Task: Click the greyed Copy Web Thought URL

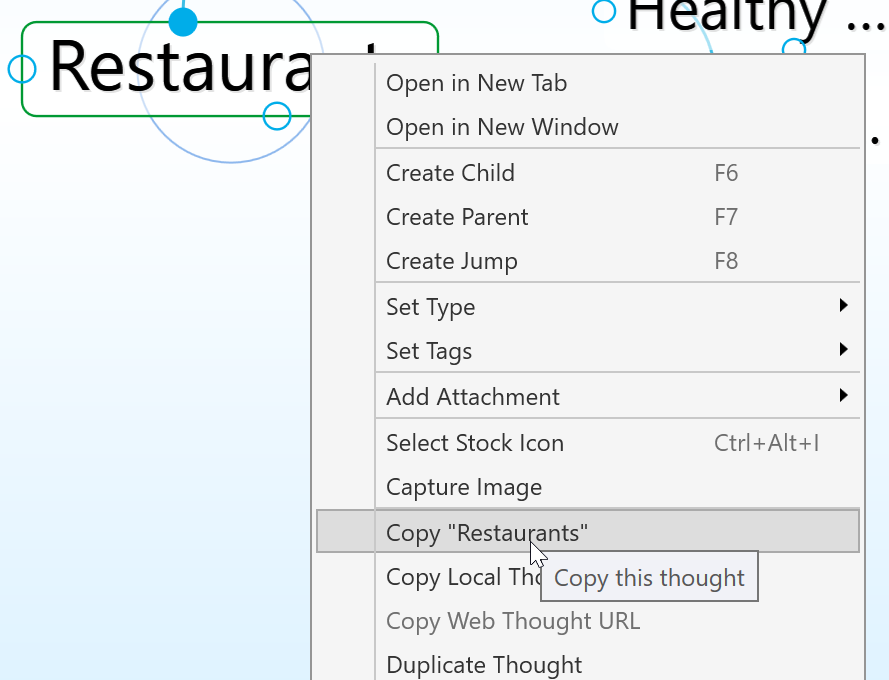Action: [x=512, y=621]
